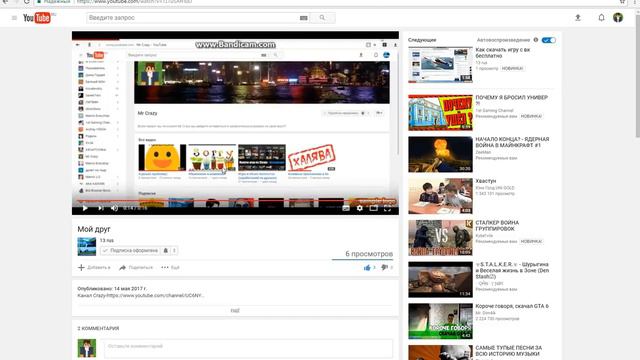Open the channel name 13 лвл
Image resolution: width=640 pixels, height=360 pixels.
(x=107, y=240)
